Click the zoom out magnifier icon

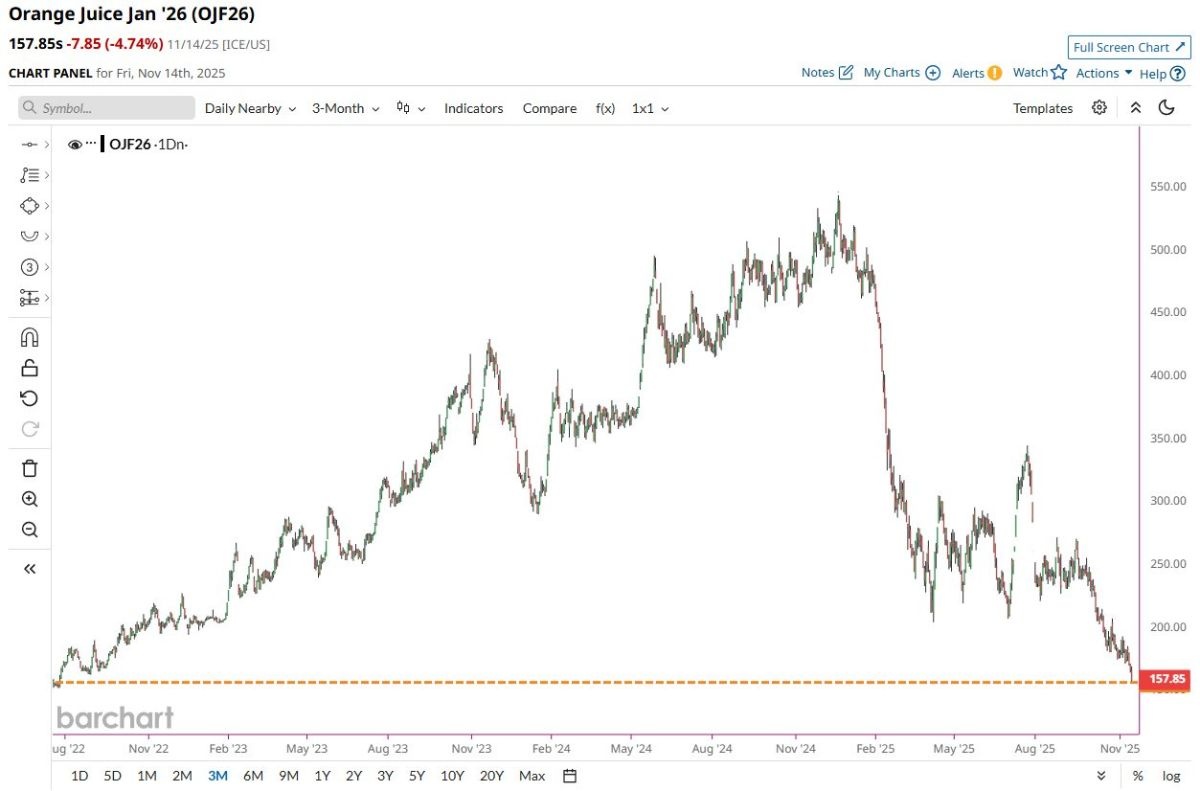pyautogui.click(x=29, y=530)
